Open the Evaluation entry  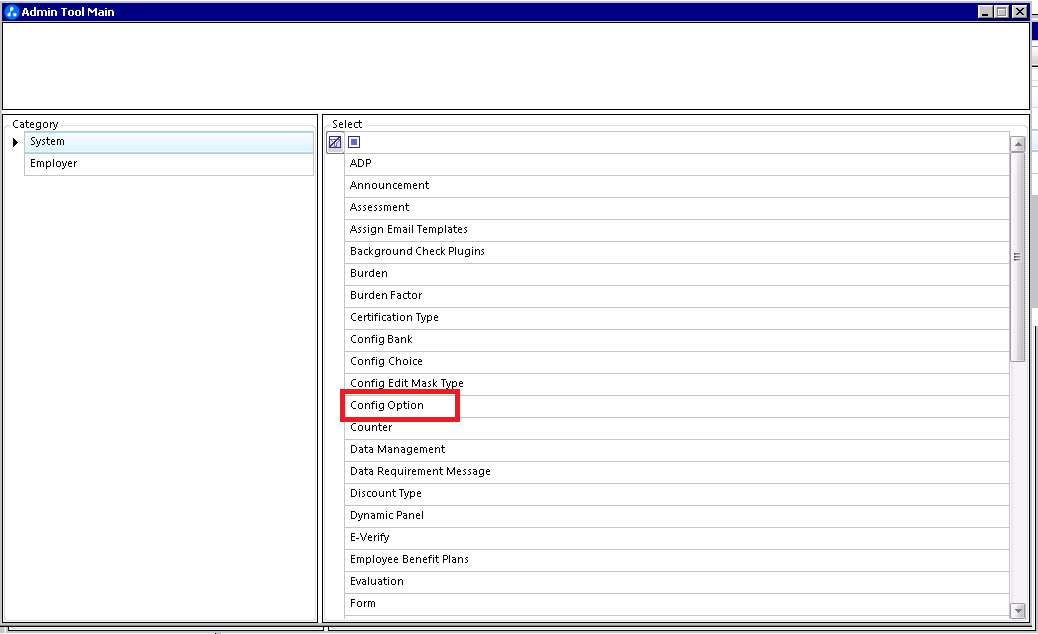pos(677,582)
